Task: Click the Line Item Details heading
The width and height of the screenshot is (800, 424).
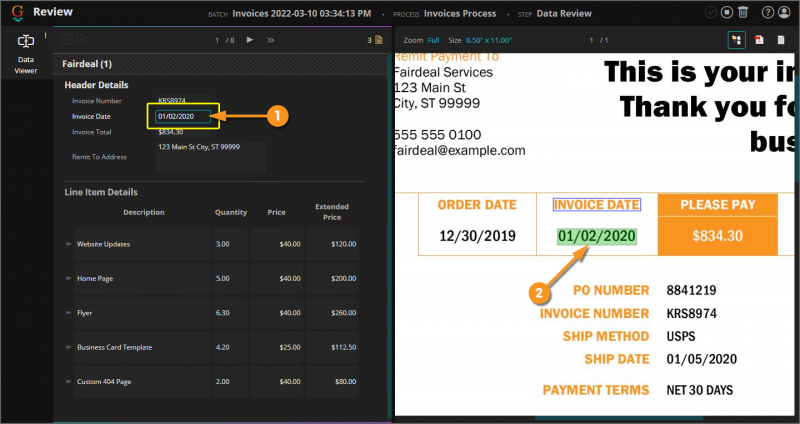Action: (x=101, y=192)
